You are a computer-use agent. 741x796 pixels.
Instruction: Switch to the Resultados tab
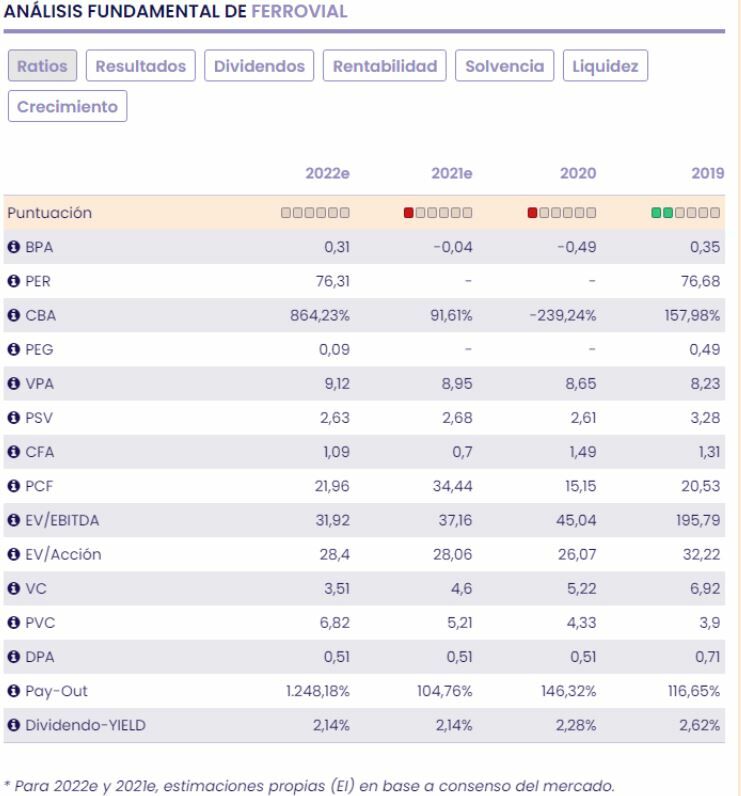pos(141,66)
